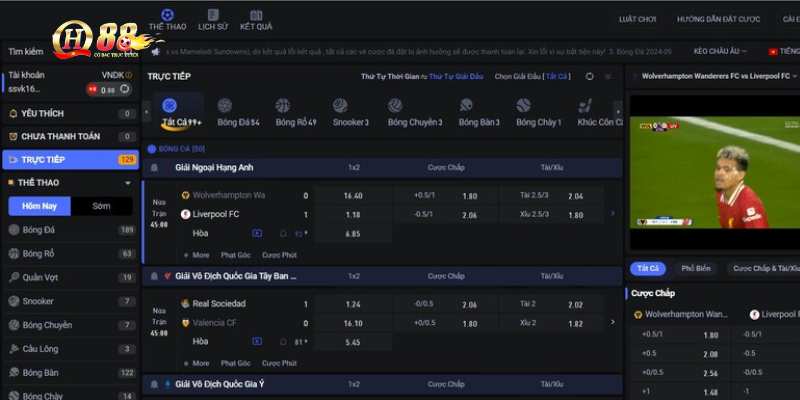800x400 pixels.
Task: Open Chọn Giải Đấu league filter
Action: click(533, 77)
